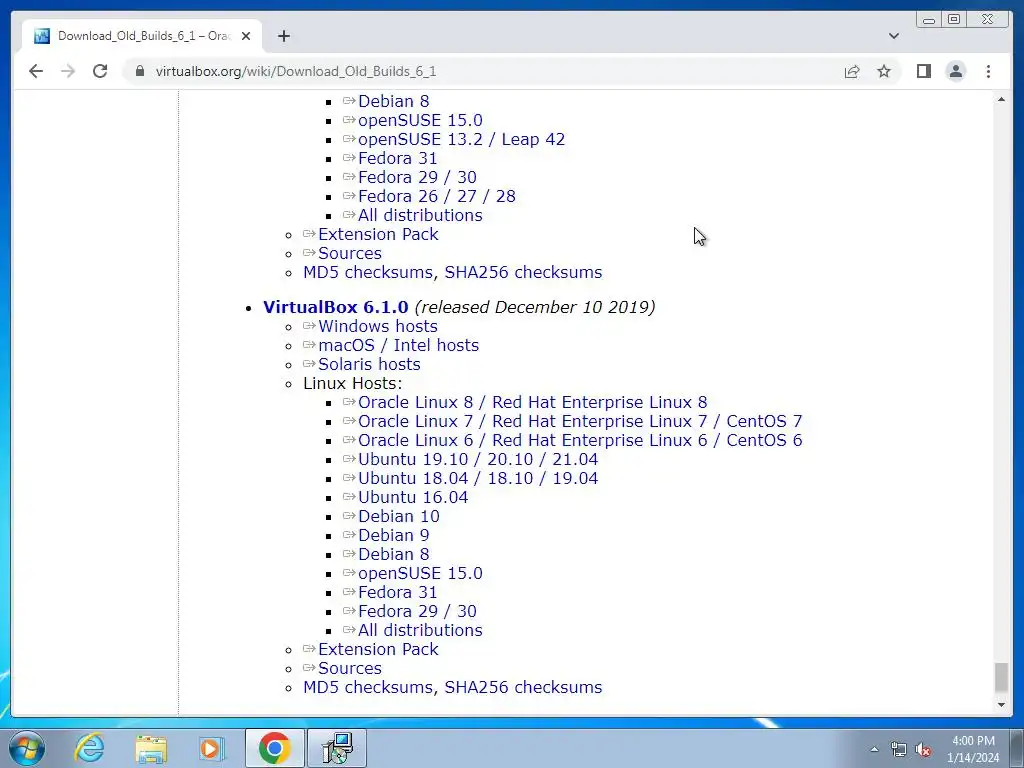Launch Internet Explorer from taskbar

pos(89,748)
